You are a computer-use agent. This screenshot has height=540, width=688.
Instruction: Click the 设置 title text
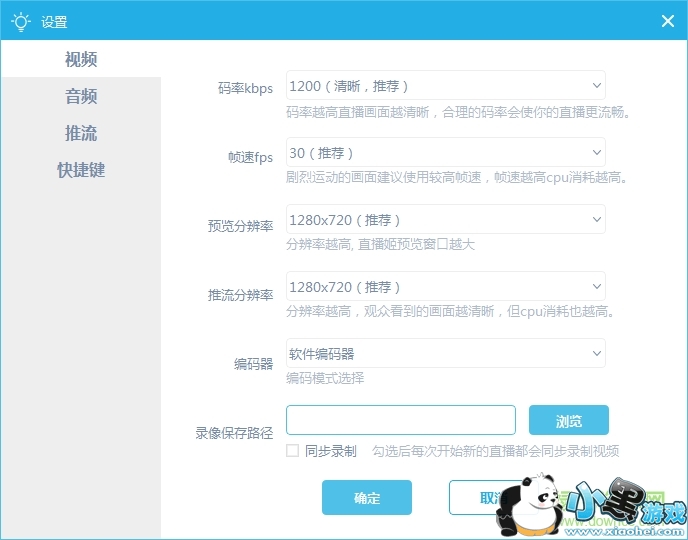click(54, 22)
